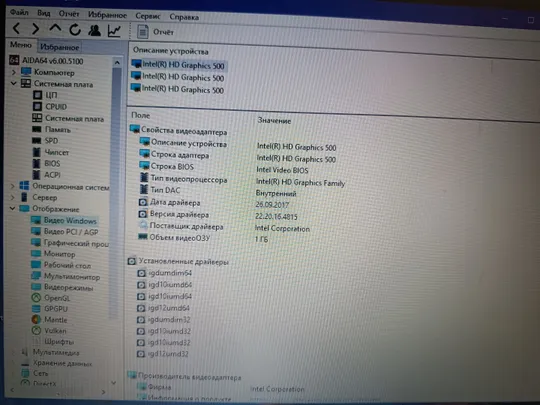This screenshot has width=540, height=405.
Task: Expand the Операционная система node
Action: pos(12,186)
